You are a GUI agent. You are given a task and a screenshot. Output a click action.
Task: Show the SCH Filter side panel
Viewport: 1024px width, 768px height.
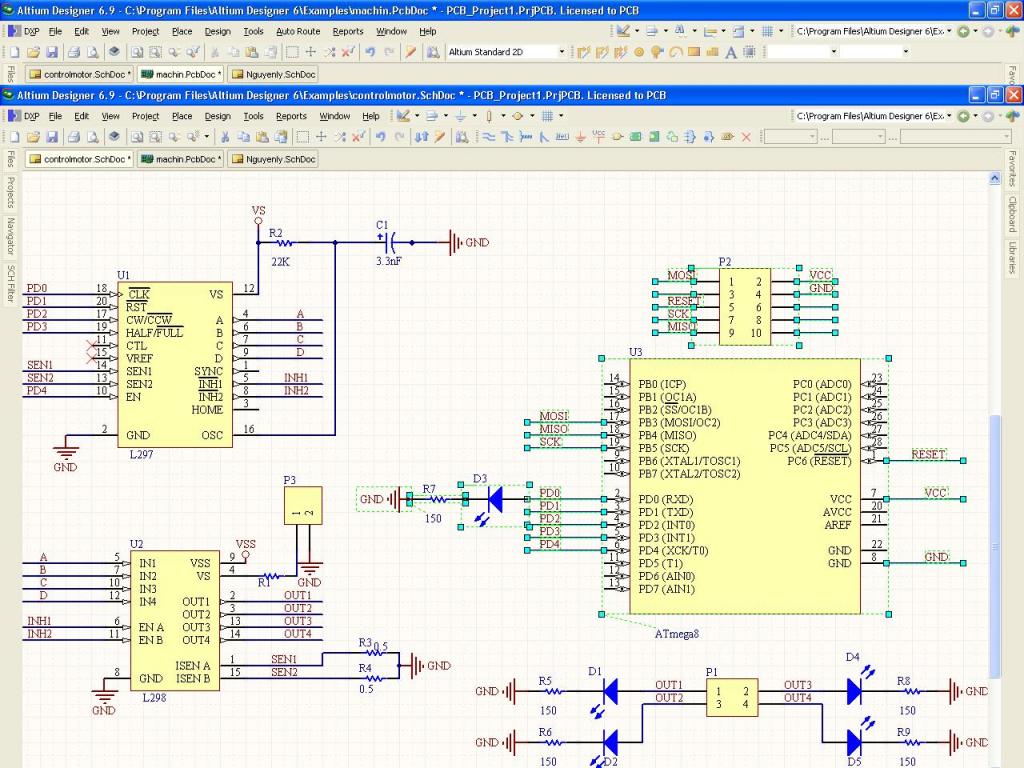click(x=11, y=285)
